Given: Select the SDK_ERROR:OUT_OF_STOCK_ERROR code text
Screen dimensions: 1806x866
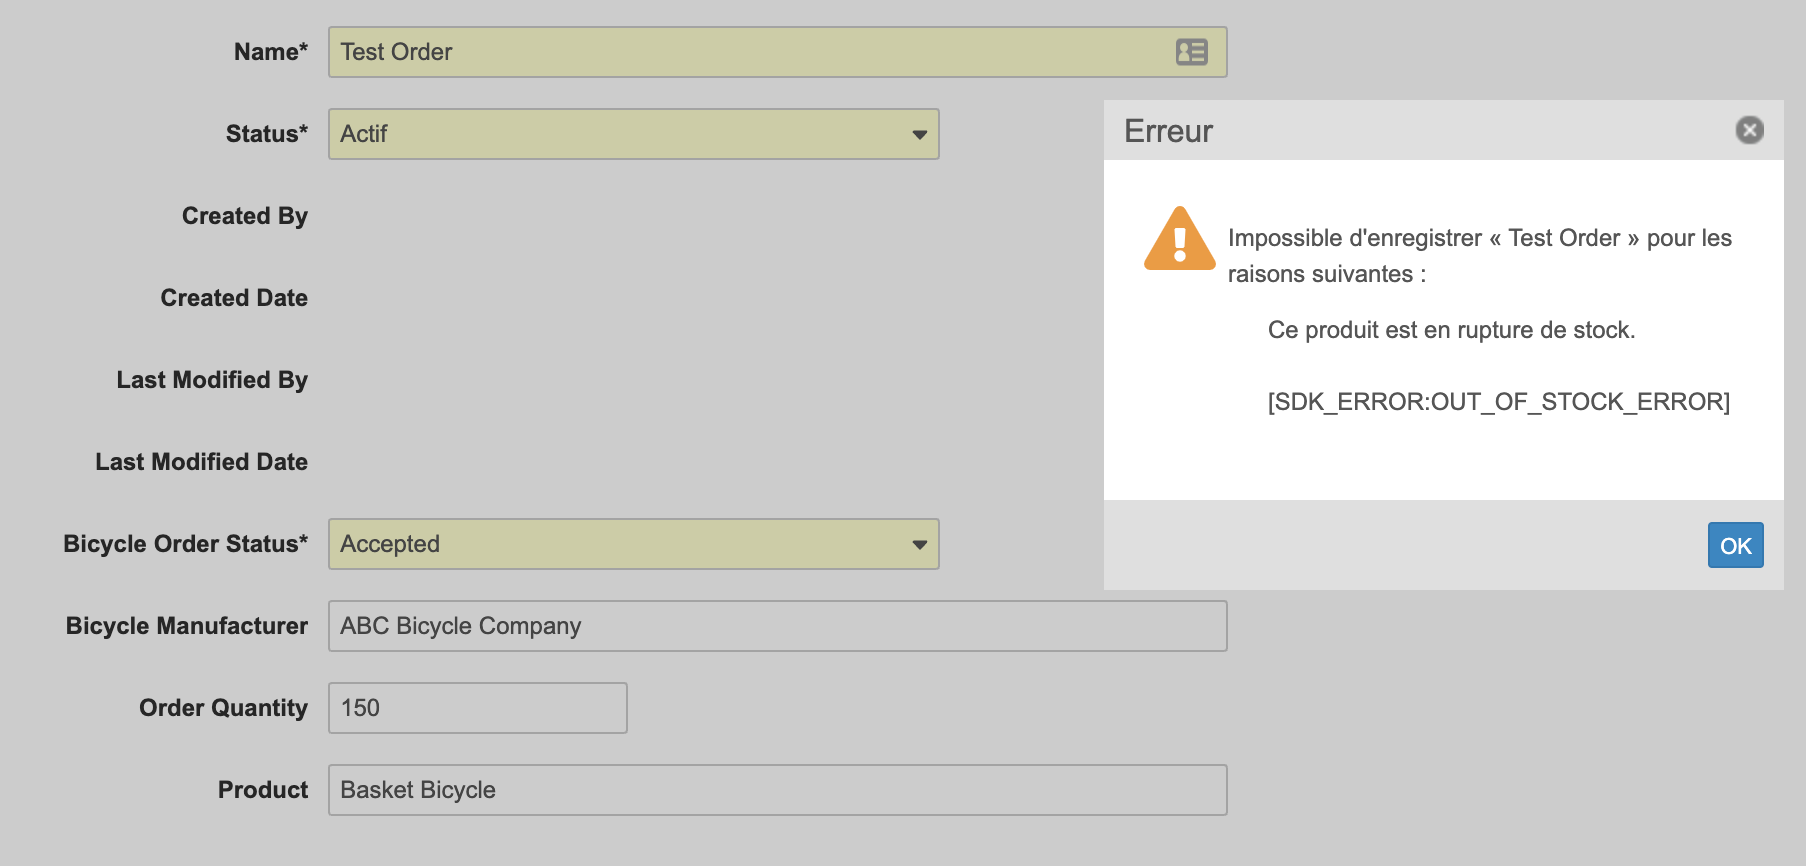Looking at the screenshot, I should 1499,402.
